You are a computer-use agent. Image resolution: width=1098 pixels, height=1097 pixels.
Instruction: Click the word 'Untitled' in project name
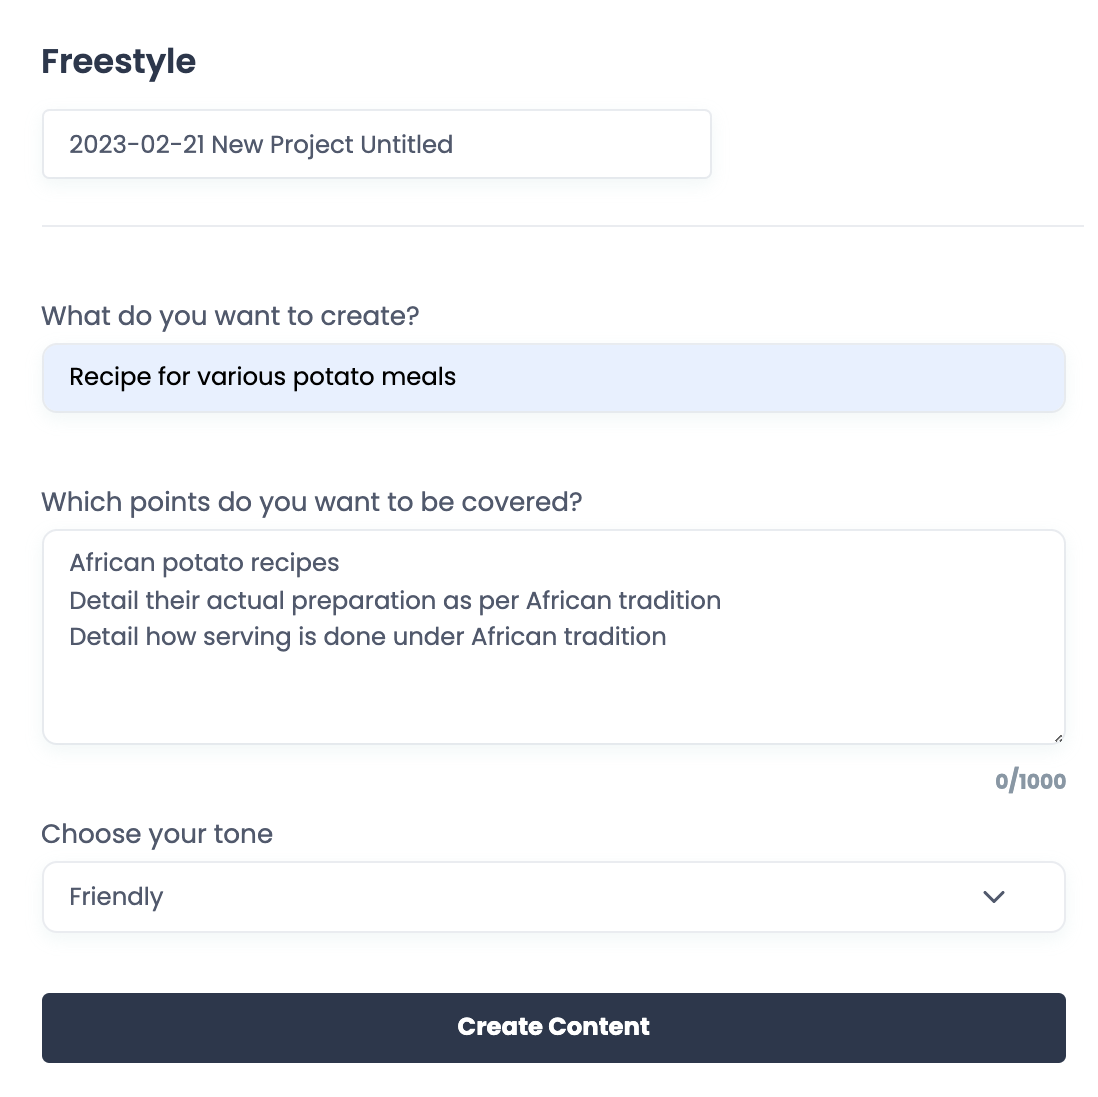click(406, 145)
